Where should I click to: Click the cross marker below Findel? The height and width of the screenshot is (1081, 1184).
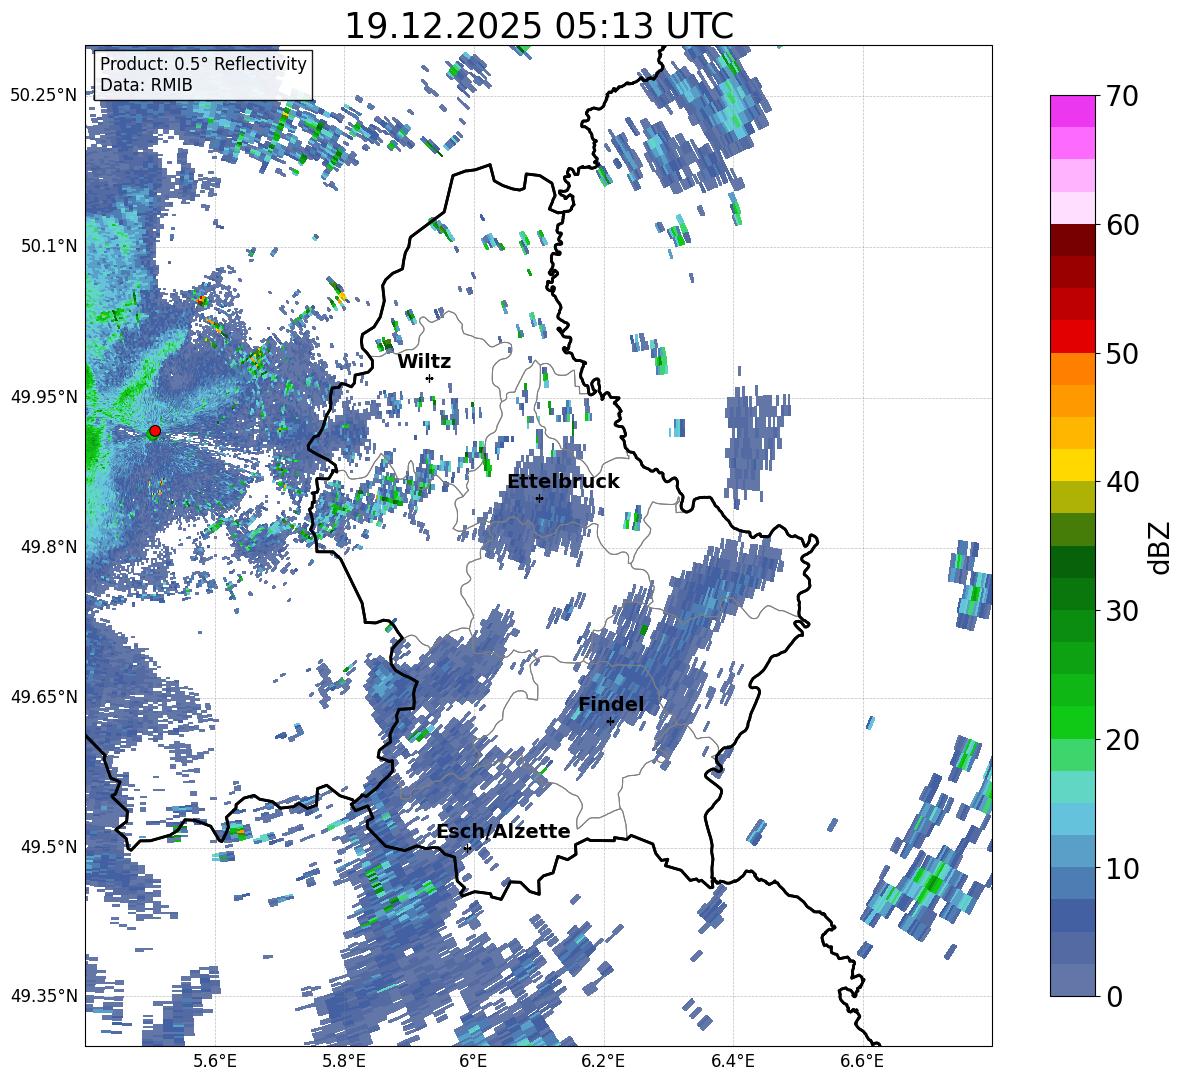[610, 722]
